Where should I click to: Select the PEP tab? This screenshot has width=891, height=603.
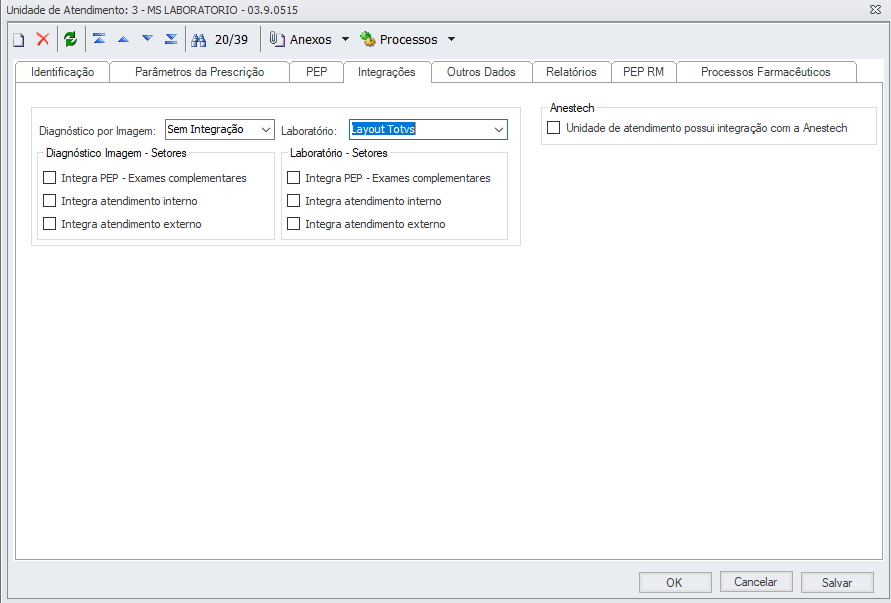click(x=317, y=72)
